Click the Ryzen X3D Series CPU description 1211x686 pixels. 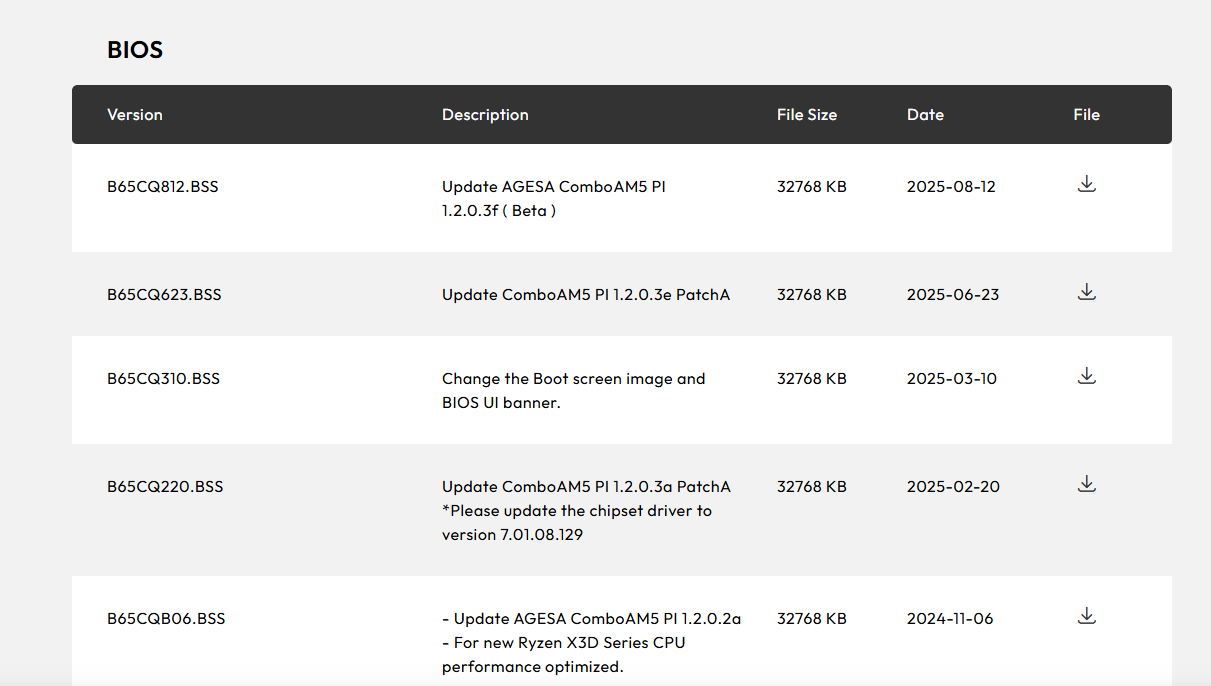click(x=564, y=655)
